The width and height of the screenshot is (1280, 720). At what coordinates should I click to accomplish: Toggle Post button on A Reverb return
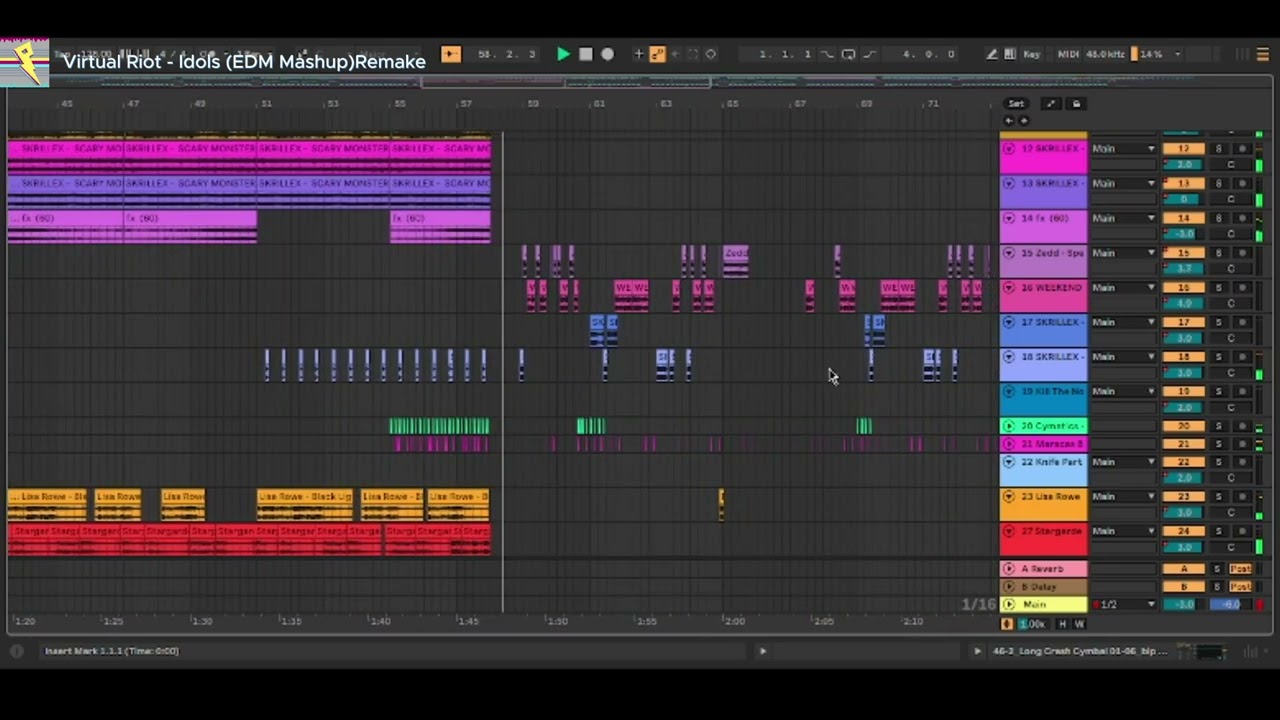(x=1240, y=568)
